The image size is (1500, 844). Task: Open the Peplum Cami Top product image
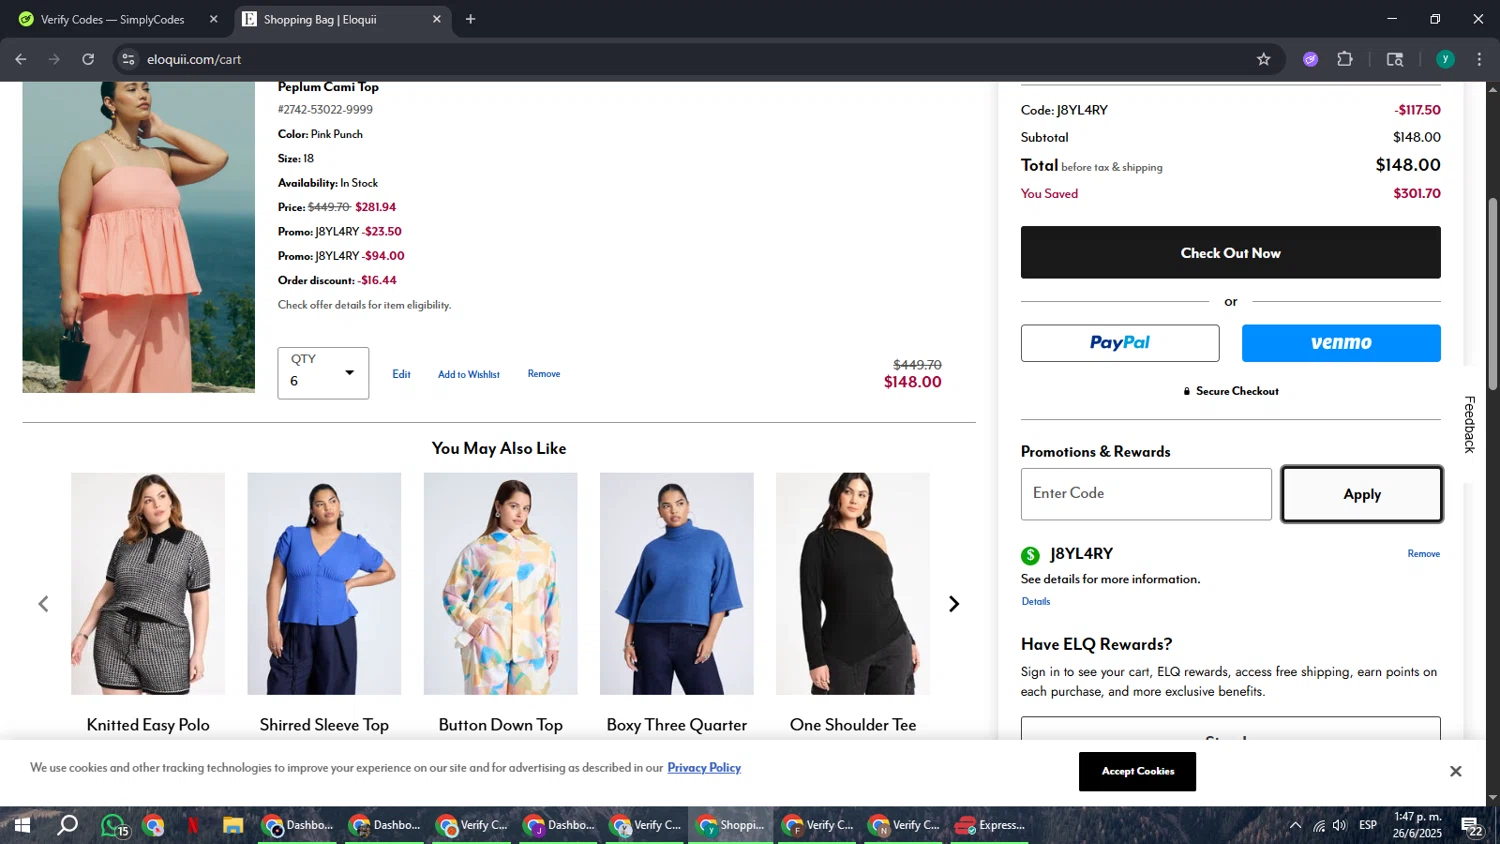click(138, 237)
